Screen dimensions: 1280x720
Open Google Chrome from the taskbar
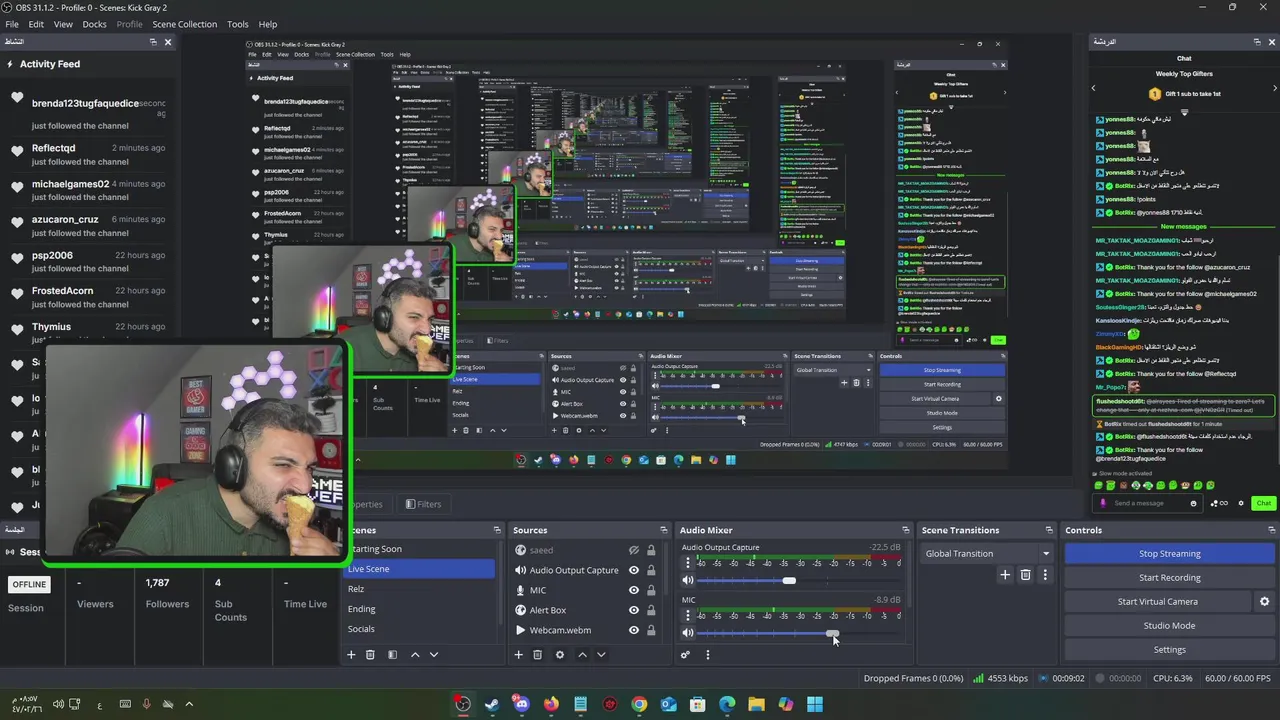[x=639, y=704]
